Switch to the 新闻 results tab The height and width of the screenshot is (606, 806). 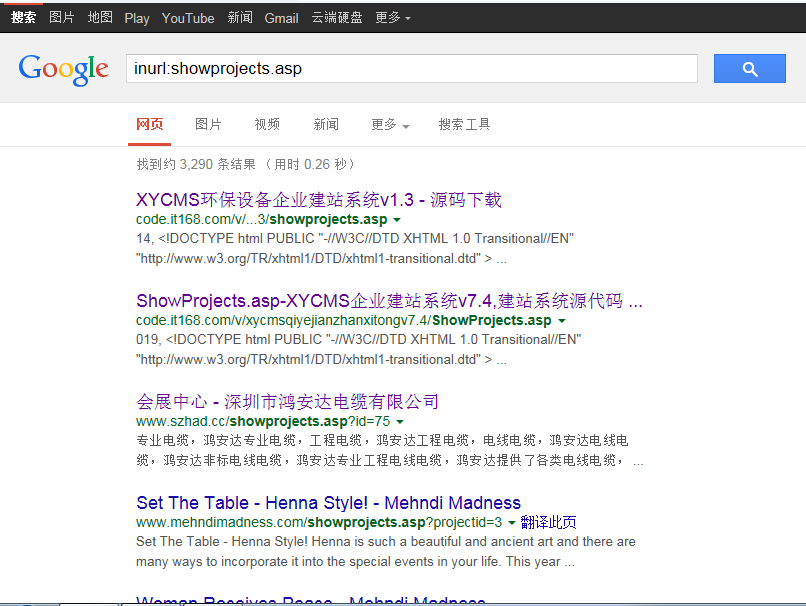(326, 124)
